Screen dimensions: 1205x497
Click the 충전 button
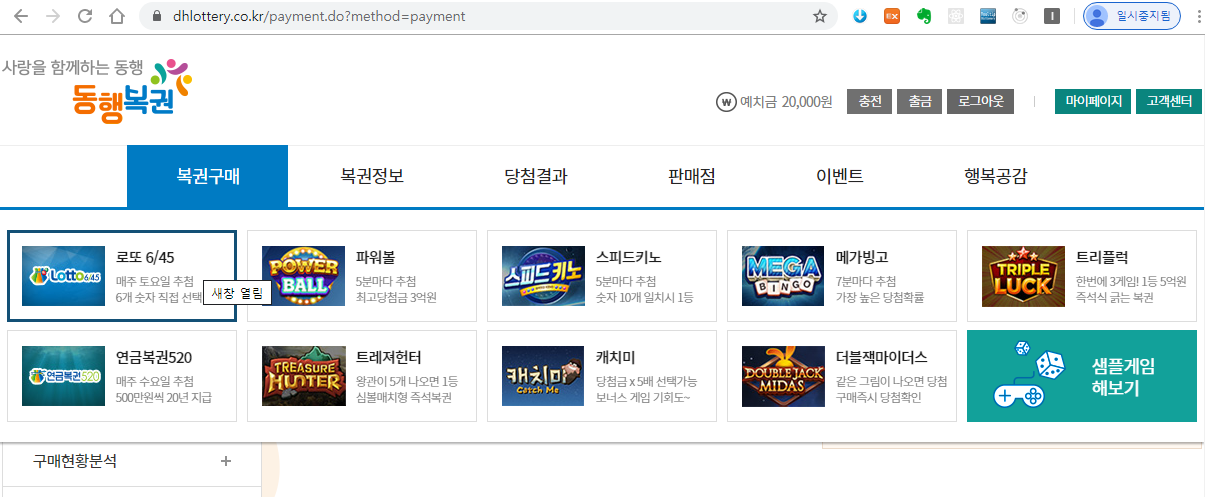coord(869,102)
